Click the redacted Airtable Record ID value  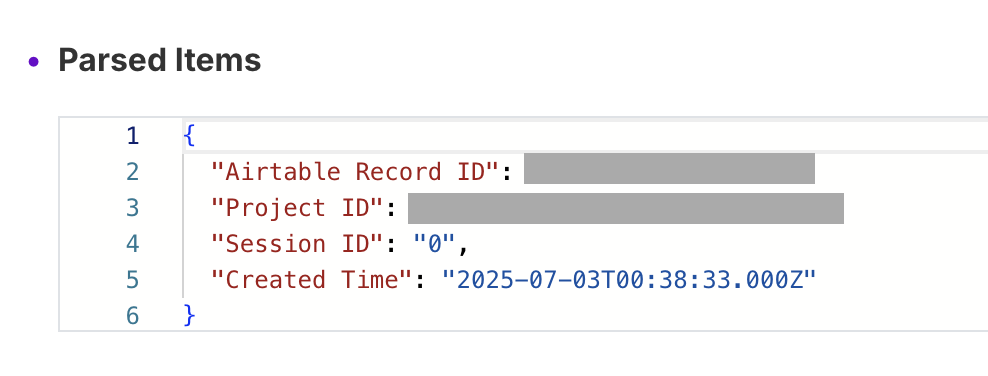[669, 168]
